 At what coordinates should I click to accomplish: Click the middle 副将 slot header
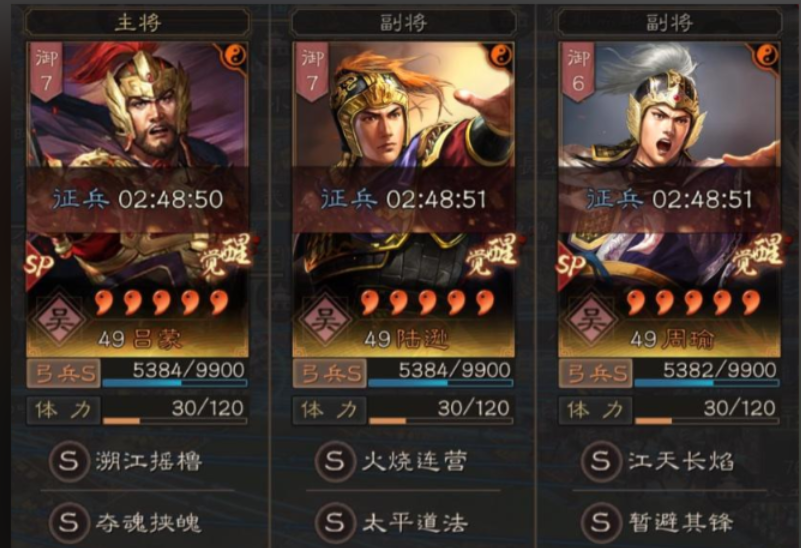403,22
